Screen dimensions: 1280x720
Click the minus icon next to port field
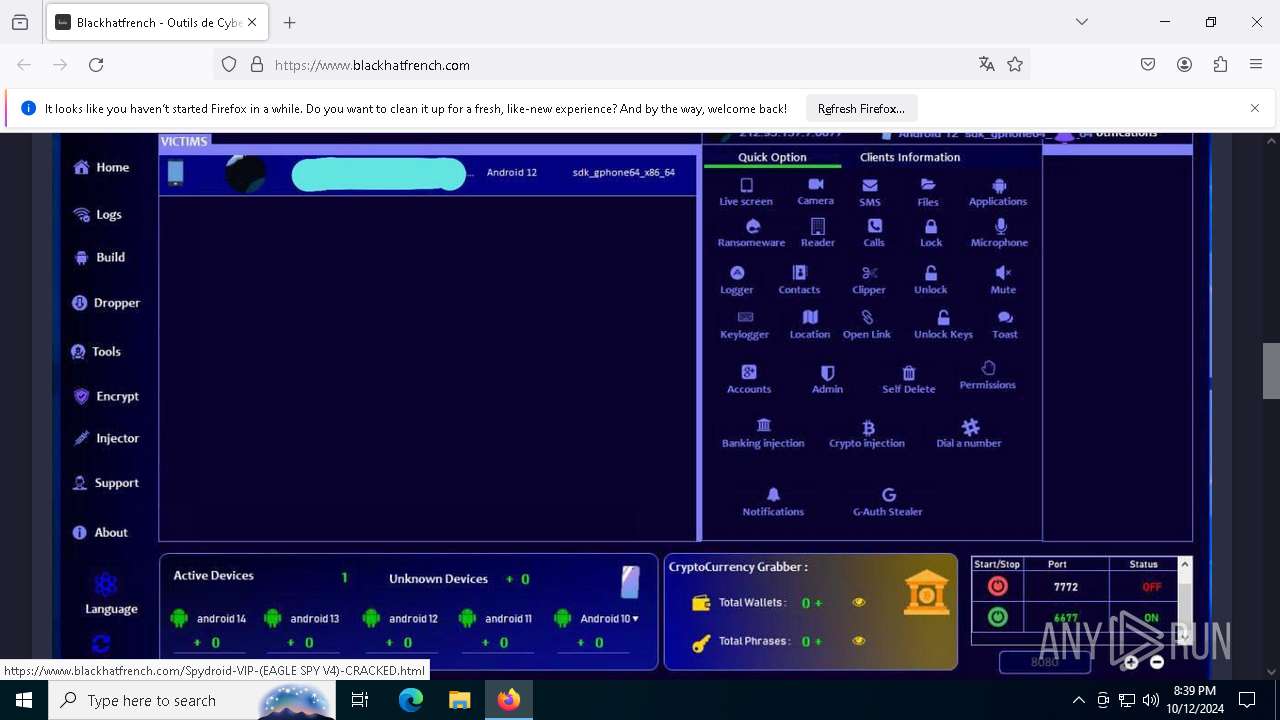click(1157, 662)
